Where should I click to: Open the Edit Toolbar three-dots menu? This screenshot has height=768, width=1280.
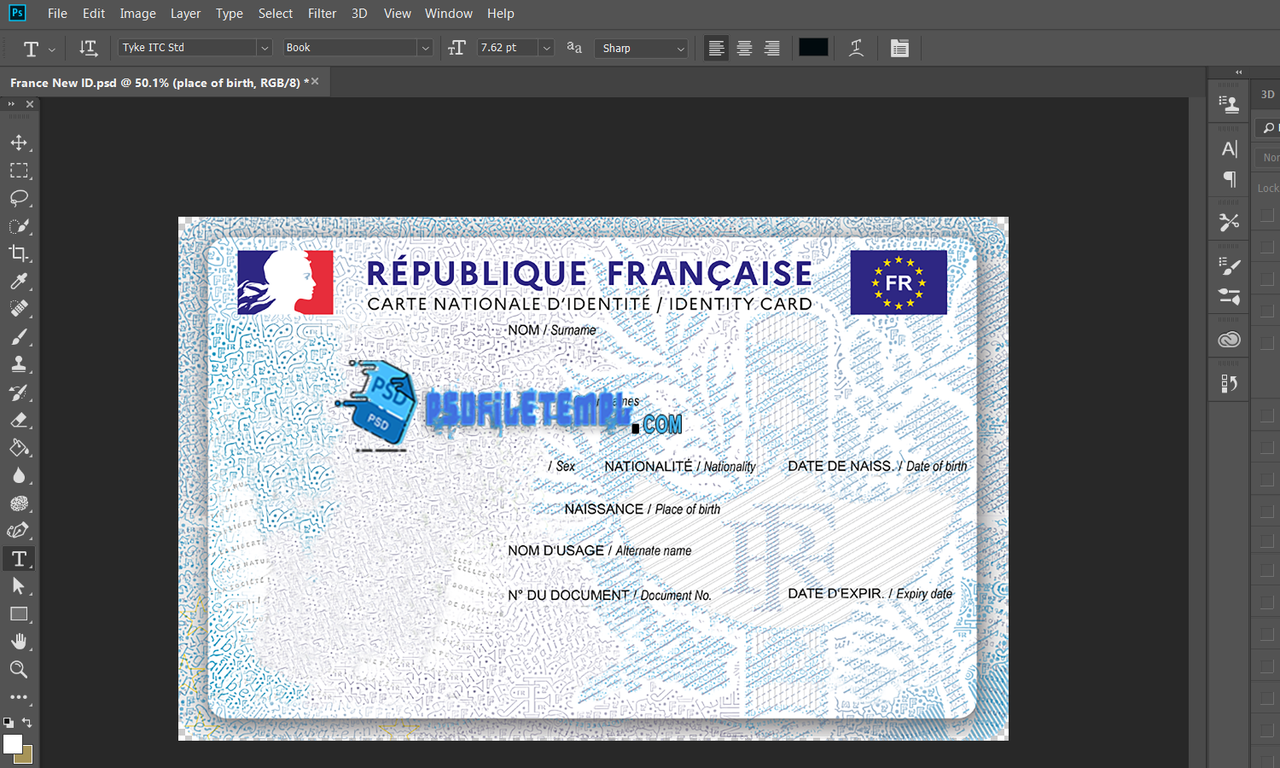pyautogui.click(x=19, y=697)
